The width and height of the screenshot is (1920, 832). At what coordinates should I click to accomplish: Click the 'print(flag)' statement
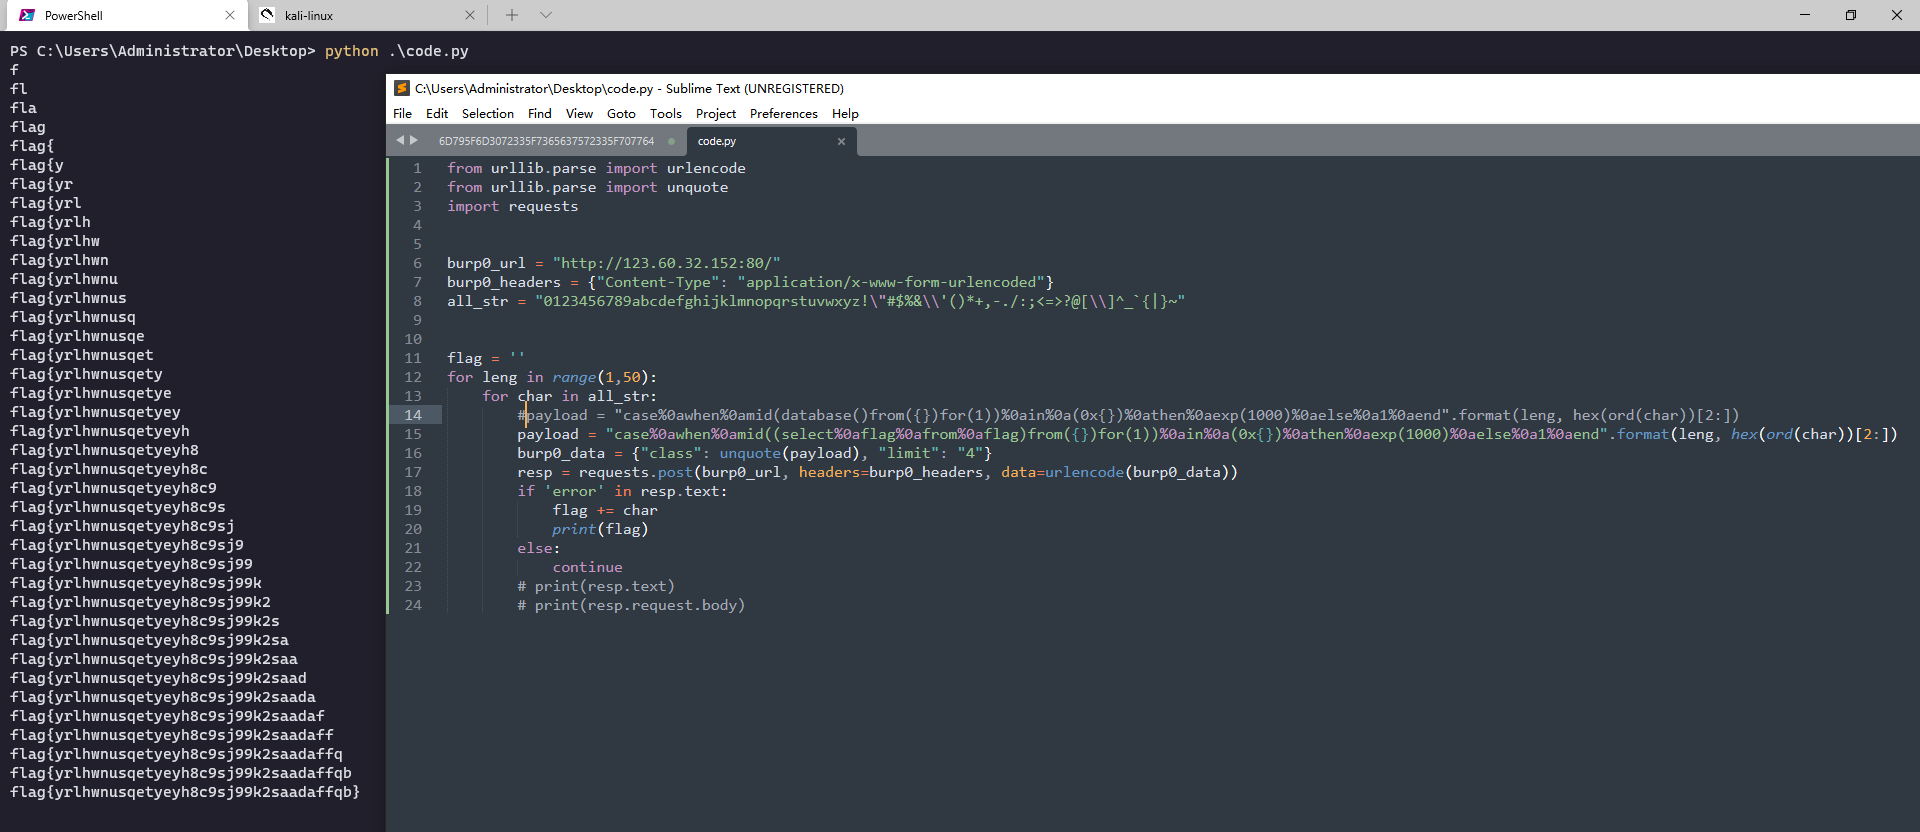pyautogui.click(x=600, y=529)
